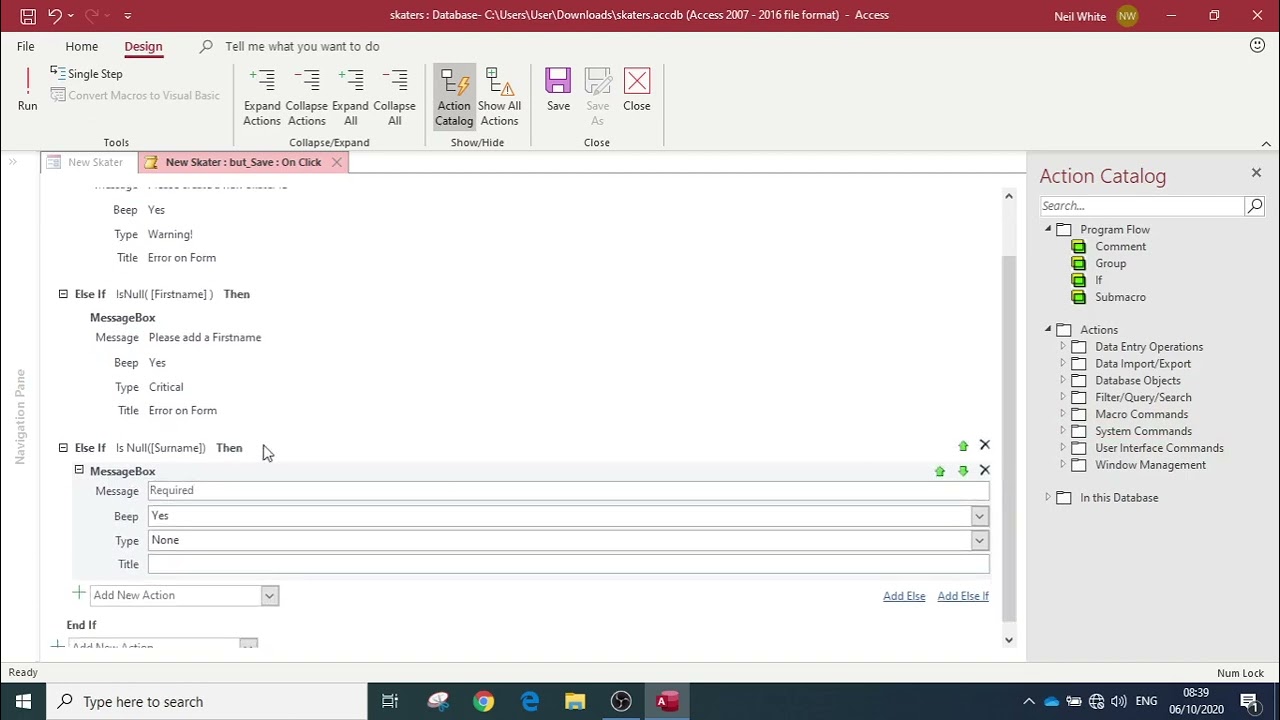Image resolution: width=1280 pixels, height=720 pixels.
Task: Run the macro from the ribbon
Action: [x=27, y=90]
